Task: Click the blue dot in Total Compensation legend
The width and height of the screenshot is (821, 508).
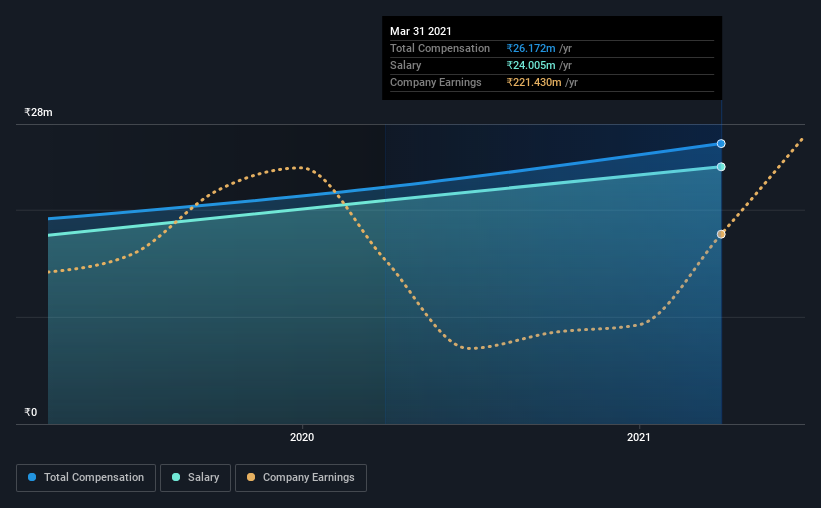Action: [x=32, y=477]
